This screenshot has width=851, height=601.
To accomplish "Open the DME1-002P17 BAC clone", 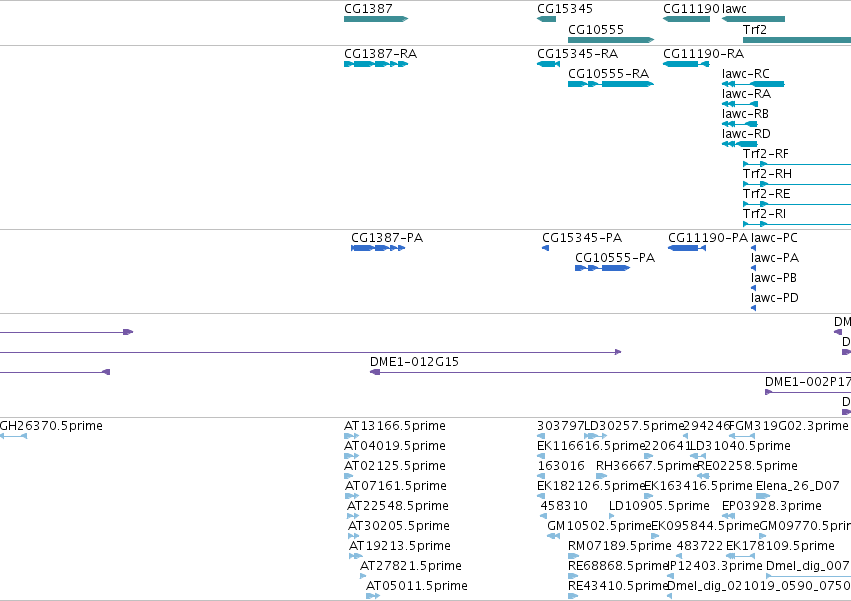I will point(808,392).
